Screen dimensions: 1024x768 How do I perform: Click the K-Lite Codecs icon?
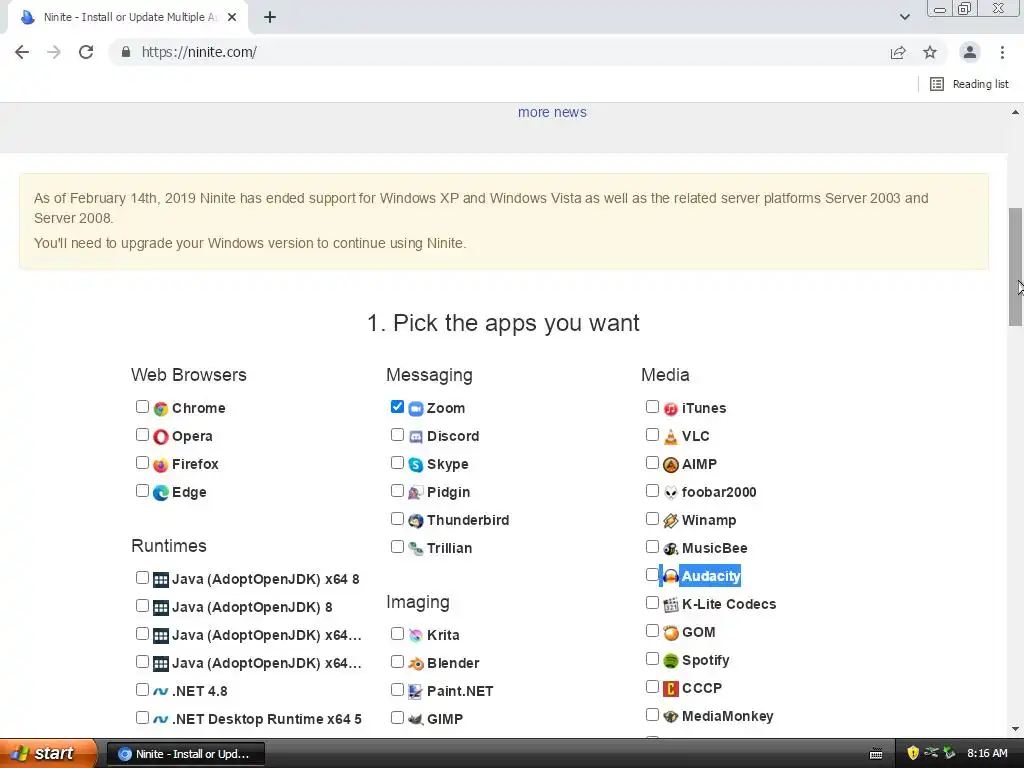pos(671,605)
